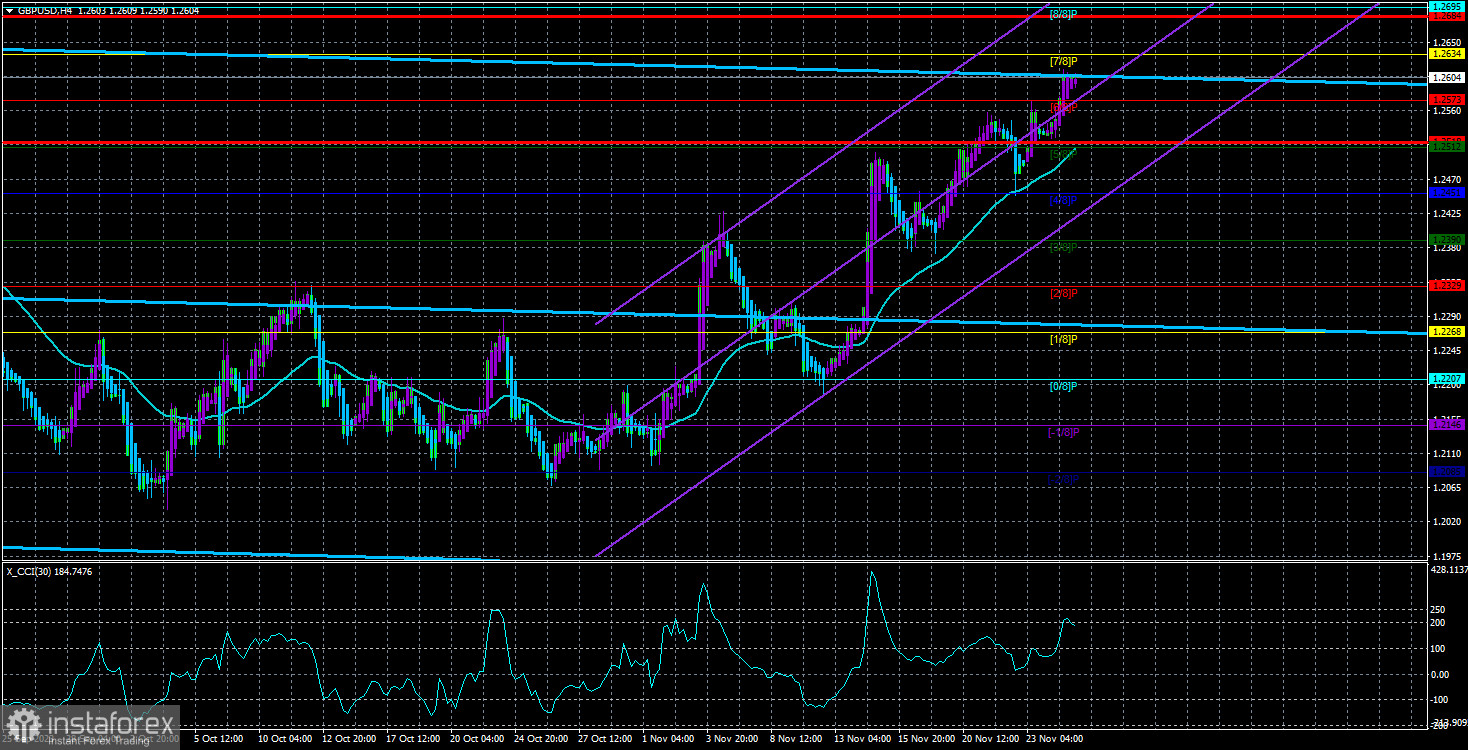Click the 250 value on CCI scale

[1436, 609]
